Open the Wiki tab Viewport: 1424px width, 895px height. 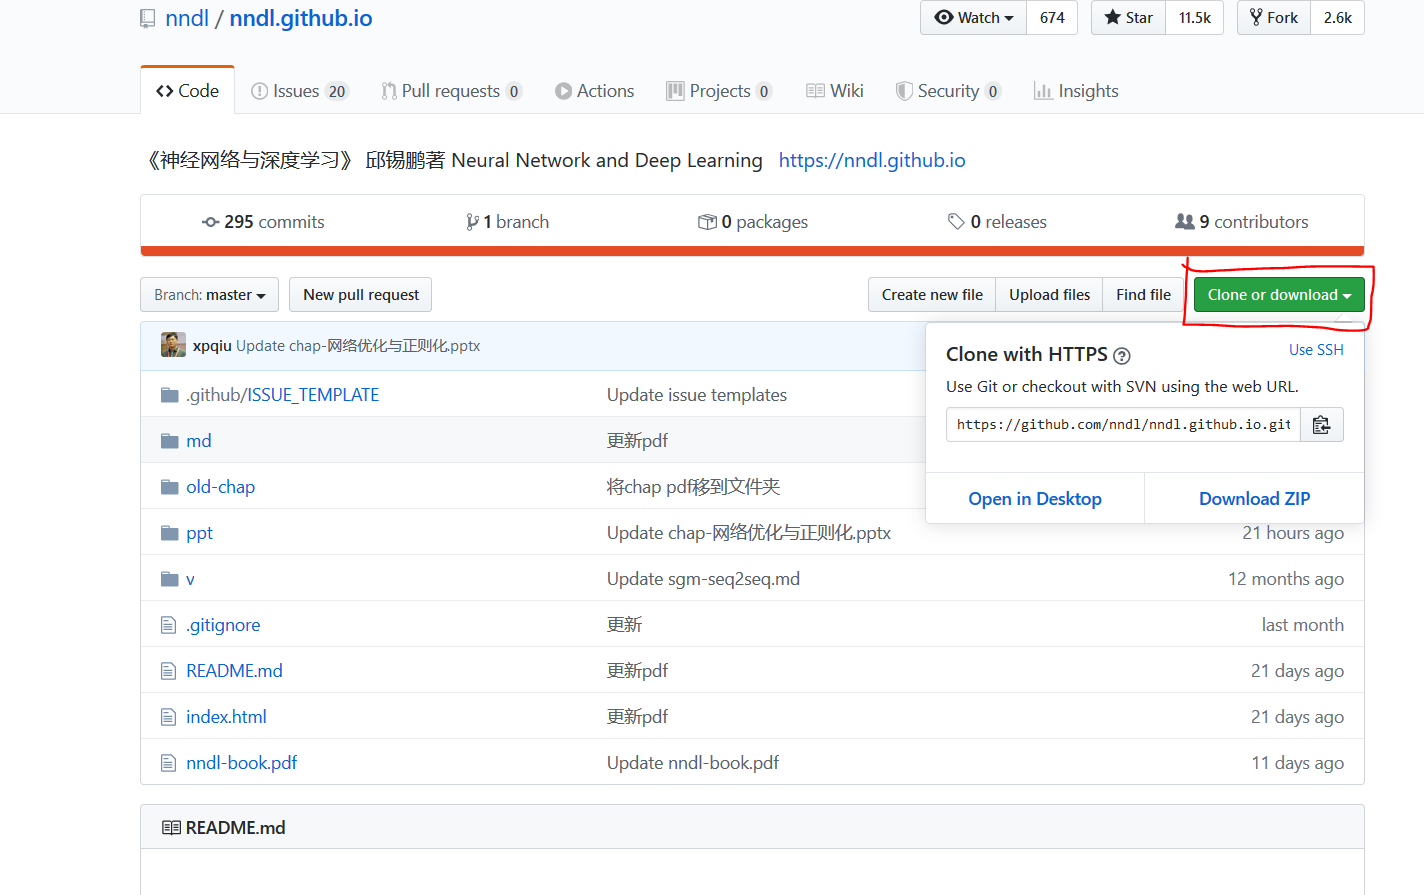click(x=835, y=90)
